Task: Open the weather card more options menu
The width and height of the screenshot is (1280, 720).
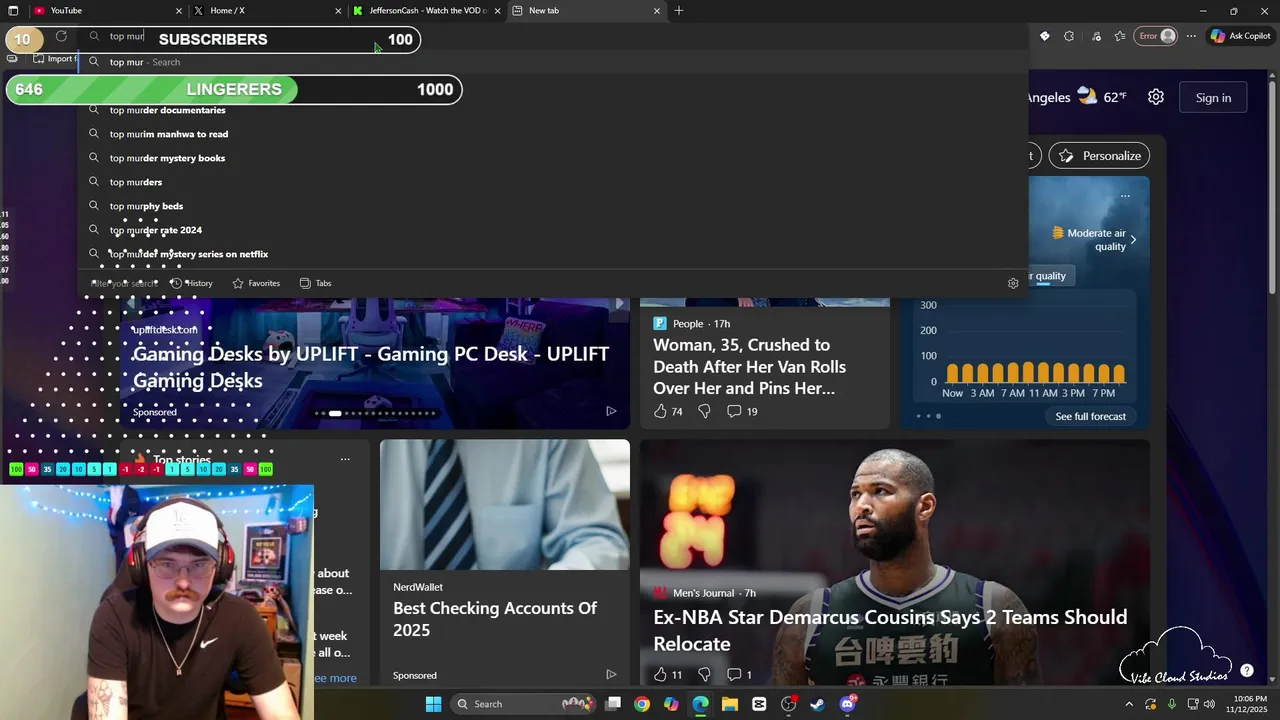Action: (1125, 196)
